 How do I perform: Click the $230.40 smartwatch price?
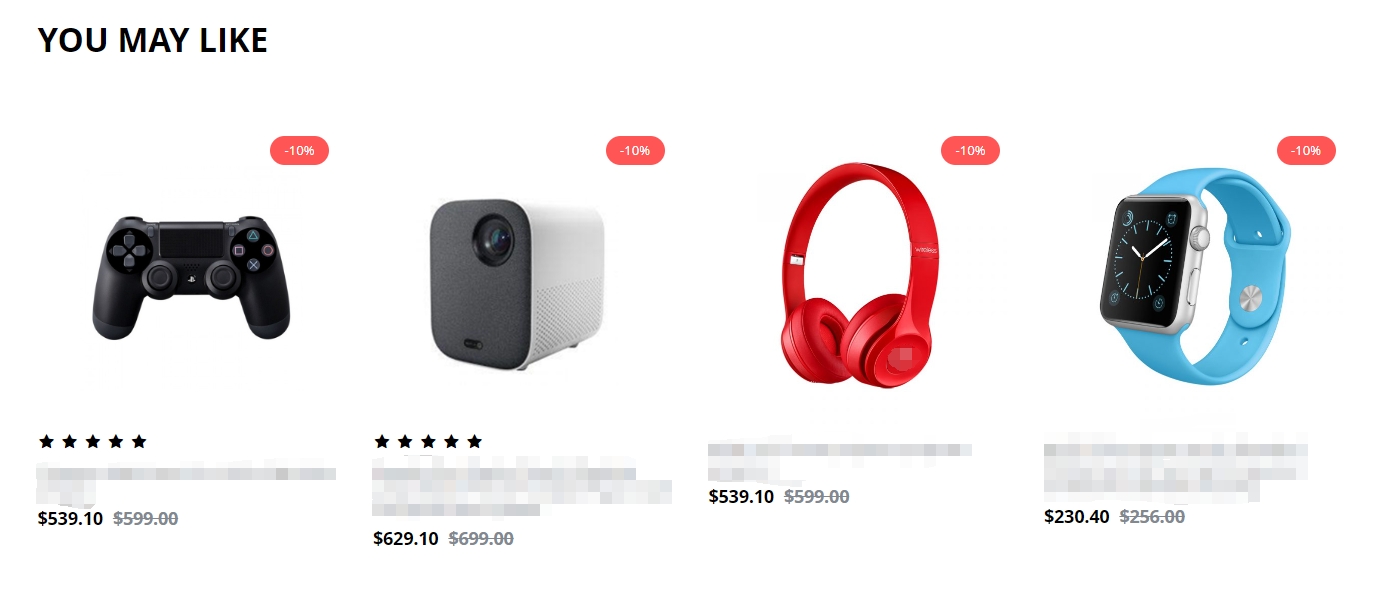[x=1077, y=517]
